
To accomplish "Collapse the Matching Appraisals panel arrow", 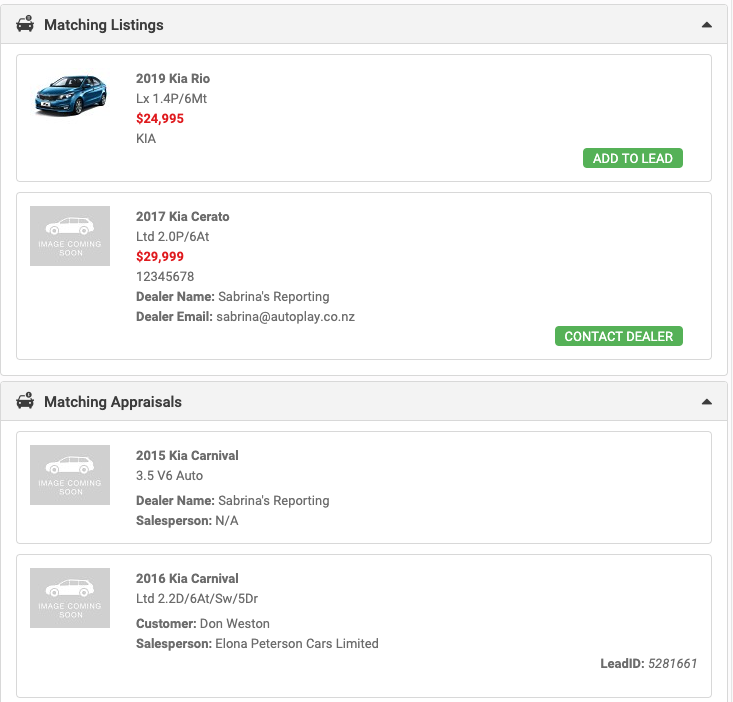I will point(707,402).
